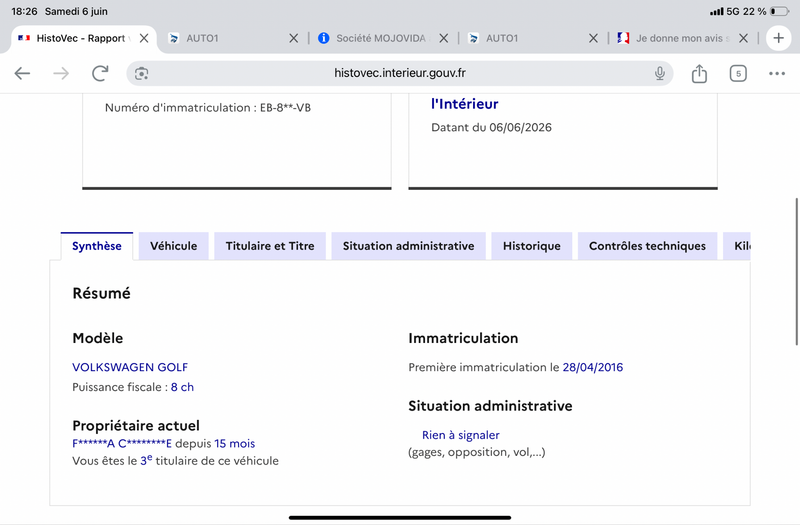Click the l'Intérieur heading link

(465, 104)
